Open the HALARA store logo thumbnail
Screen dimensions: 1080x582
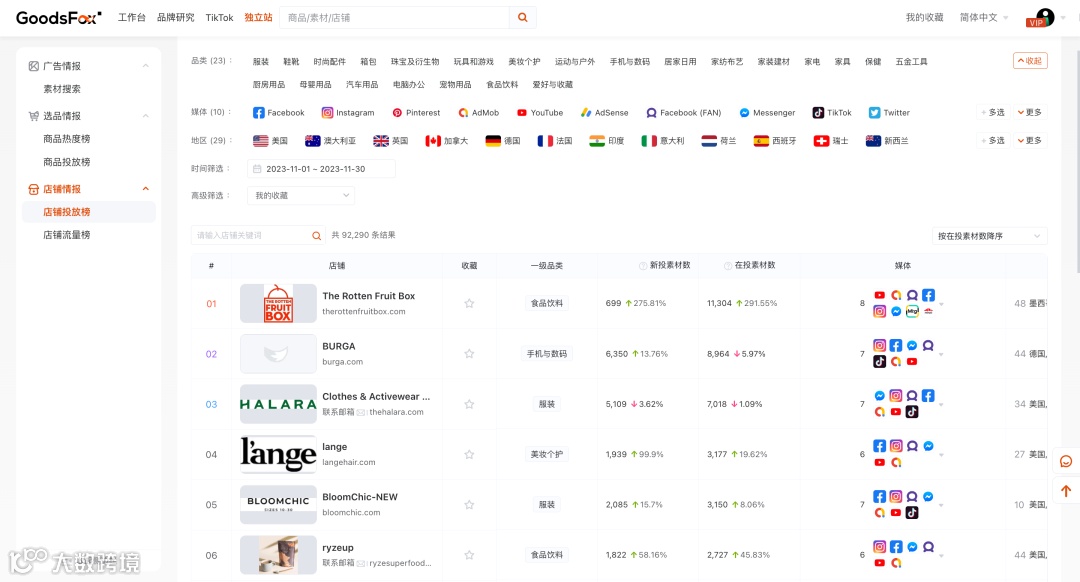point(278,404)
